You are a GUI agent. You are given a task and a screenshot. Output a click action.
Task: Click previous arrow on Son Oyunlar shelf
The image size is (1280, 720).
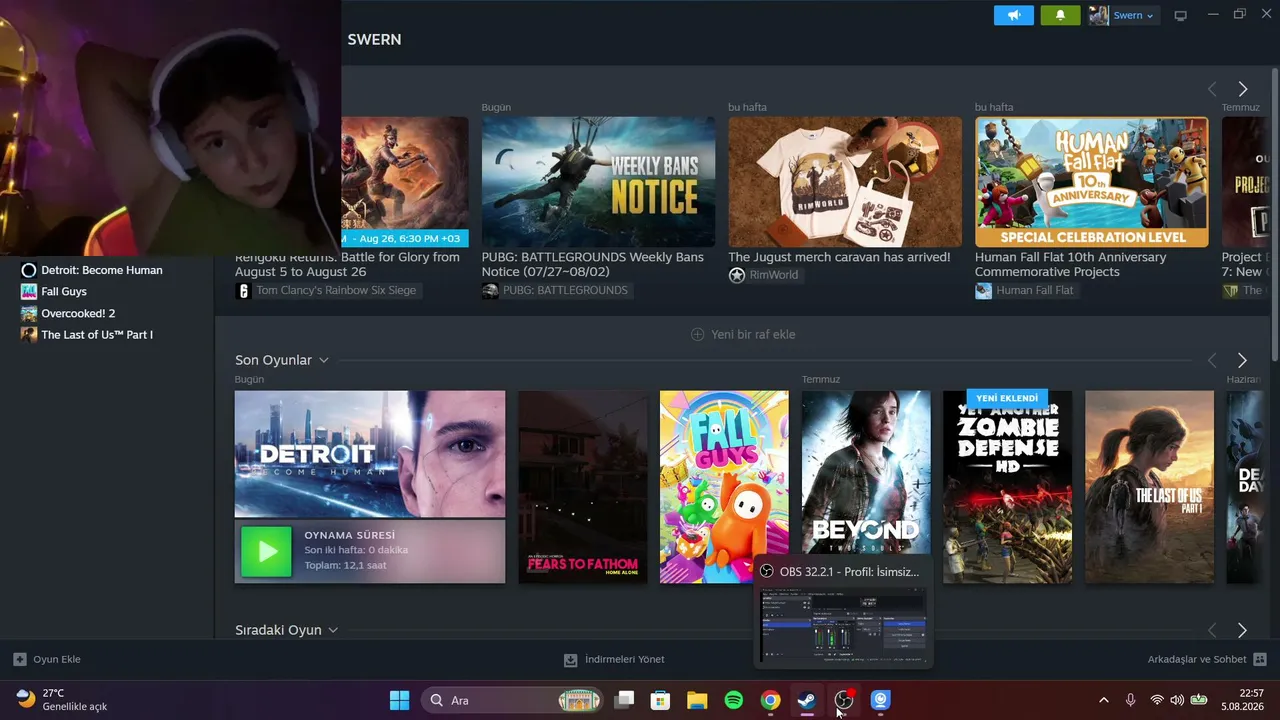click(1212, 360)
